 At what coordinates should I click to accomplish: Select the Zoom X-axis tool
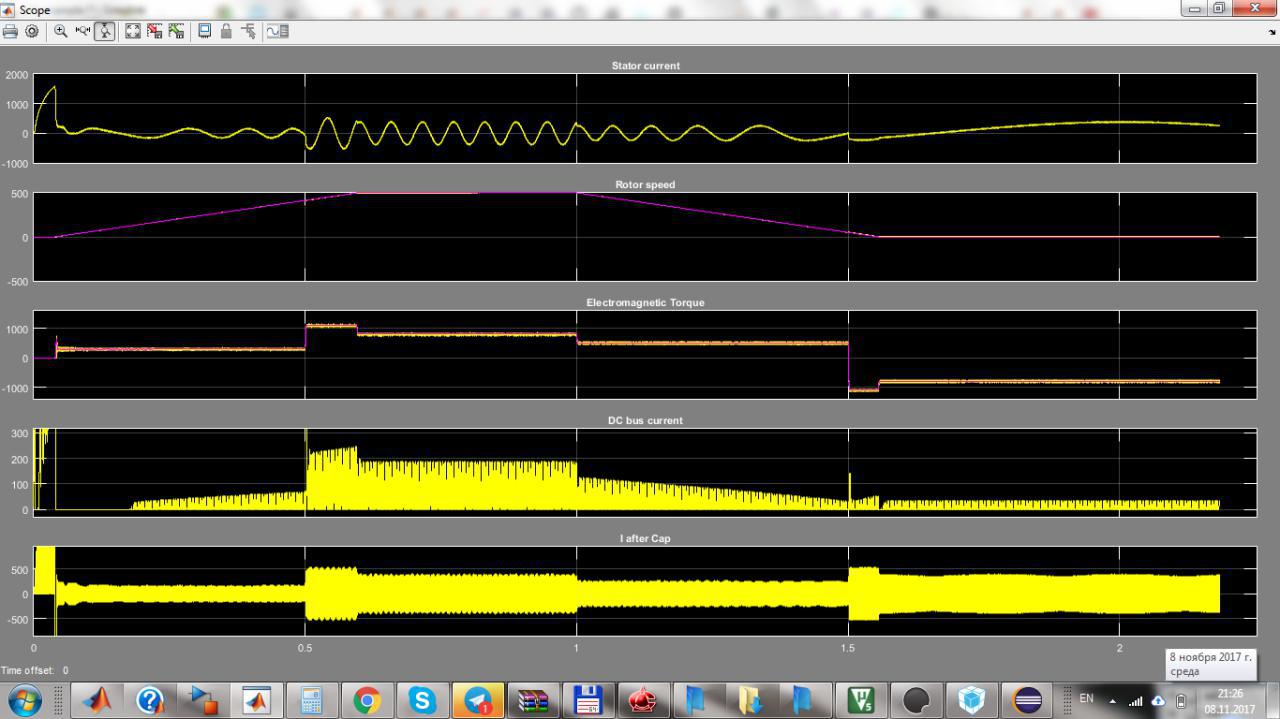(82, 31)
